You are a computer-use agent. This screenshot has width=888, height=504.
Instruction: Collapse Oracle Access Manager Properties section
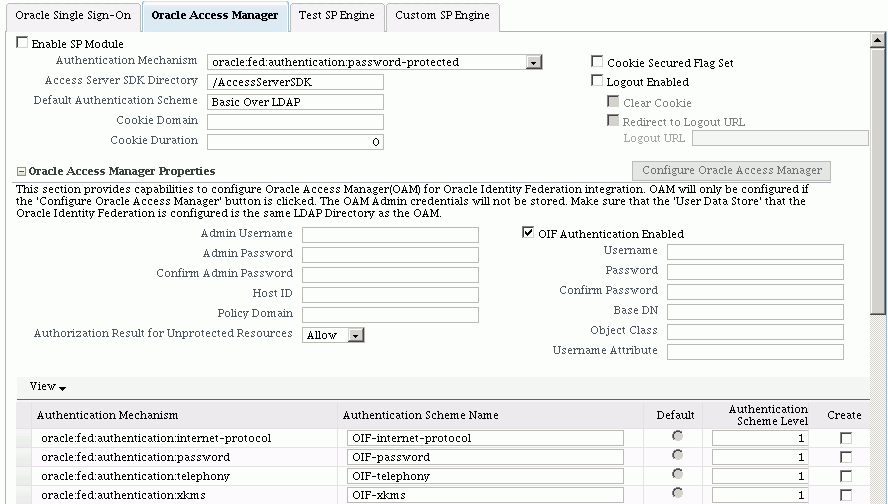(22, 171)
